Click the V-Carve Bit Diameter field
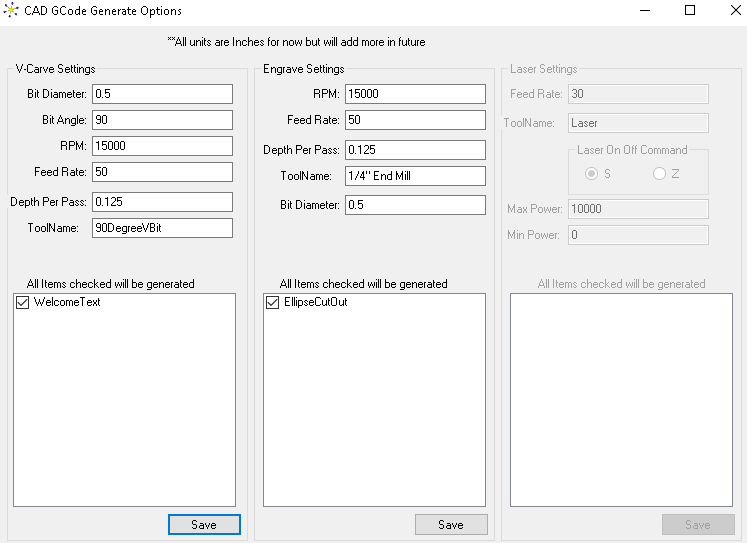This screenshot has height=543, width=747. (x=162, y=94)
